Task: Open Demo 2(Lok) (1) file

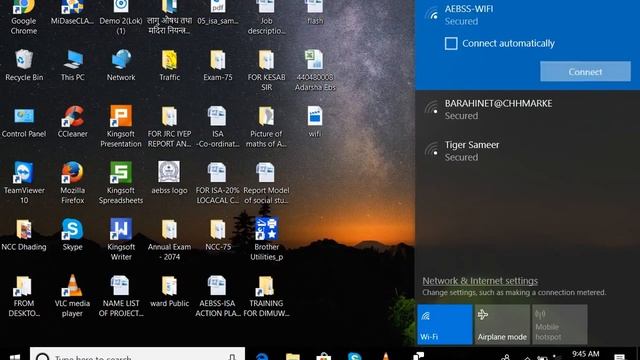Action: [x=121, y=16]
